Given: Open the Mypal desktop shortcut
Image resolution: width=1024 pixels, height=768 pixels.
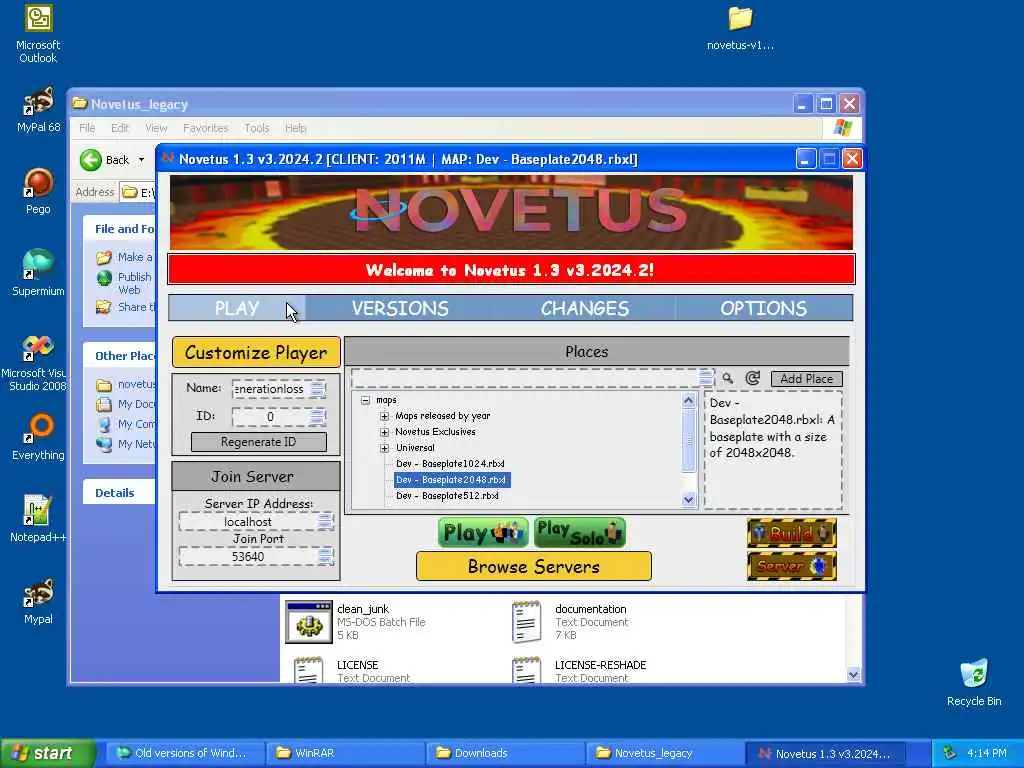Looking at the screenshot, I should point(38,601).
